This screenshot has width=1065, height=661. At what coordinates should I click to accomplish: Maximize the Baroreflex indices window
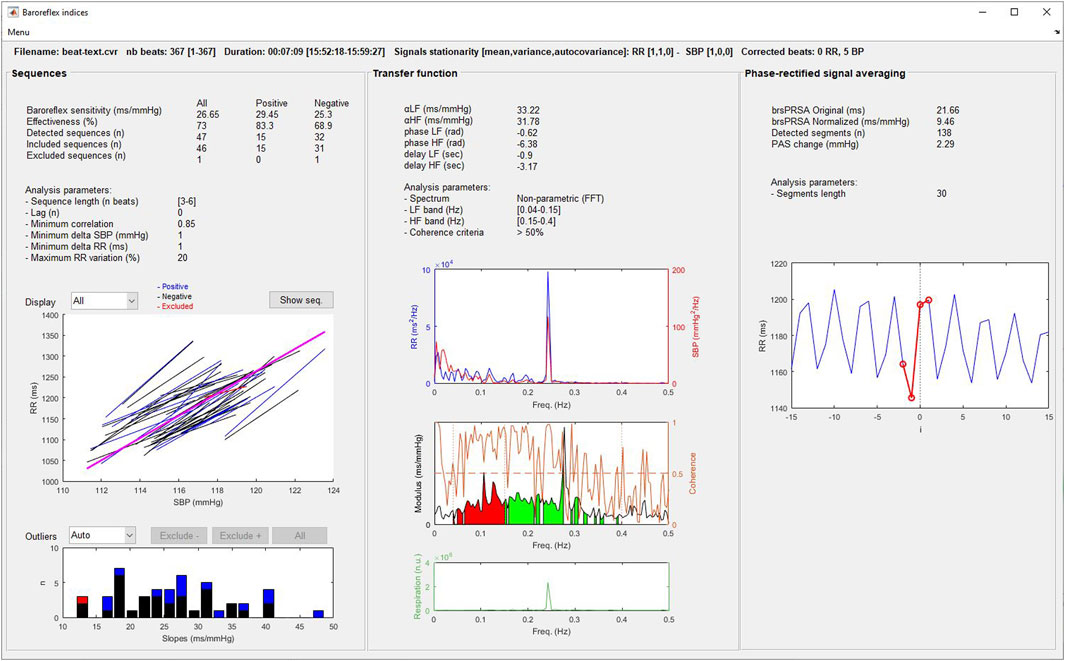pyautogui.click(x=1014, y=12)
